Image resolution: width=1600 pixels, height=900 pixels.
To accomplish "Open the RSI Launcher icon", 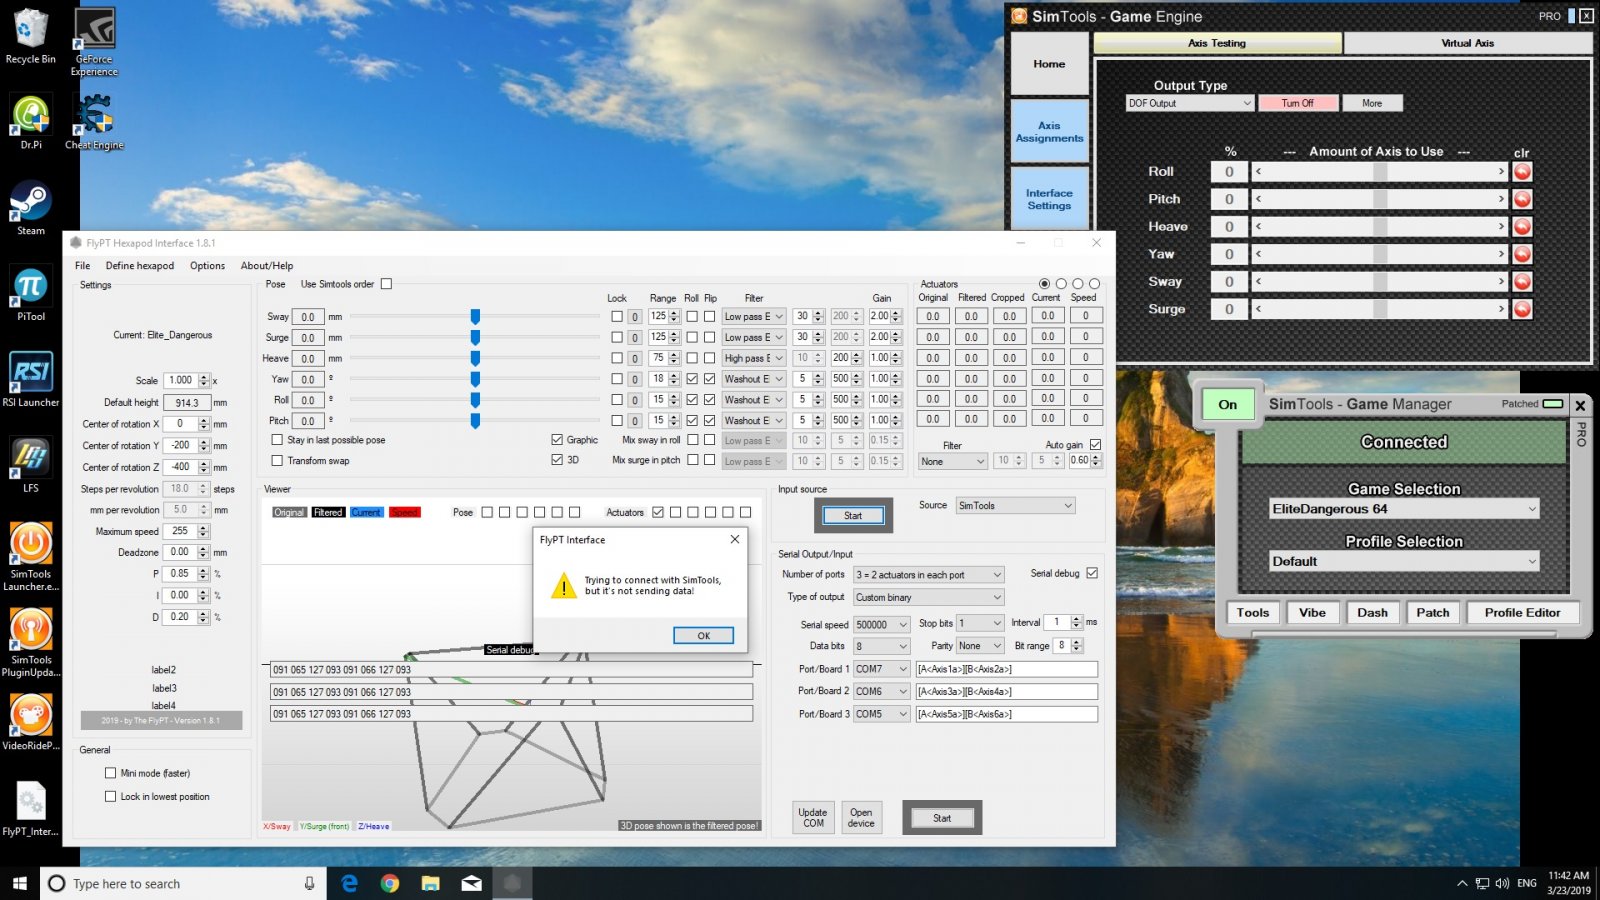I will (x=30, y=375).
